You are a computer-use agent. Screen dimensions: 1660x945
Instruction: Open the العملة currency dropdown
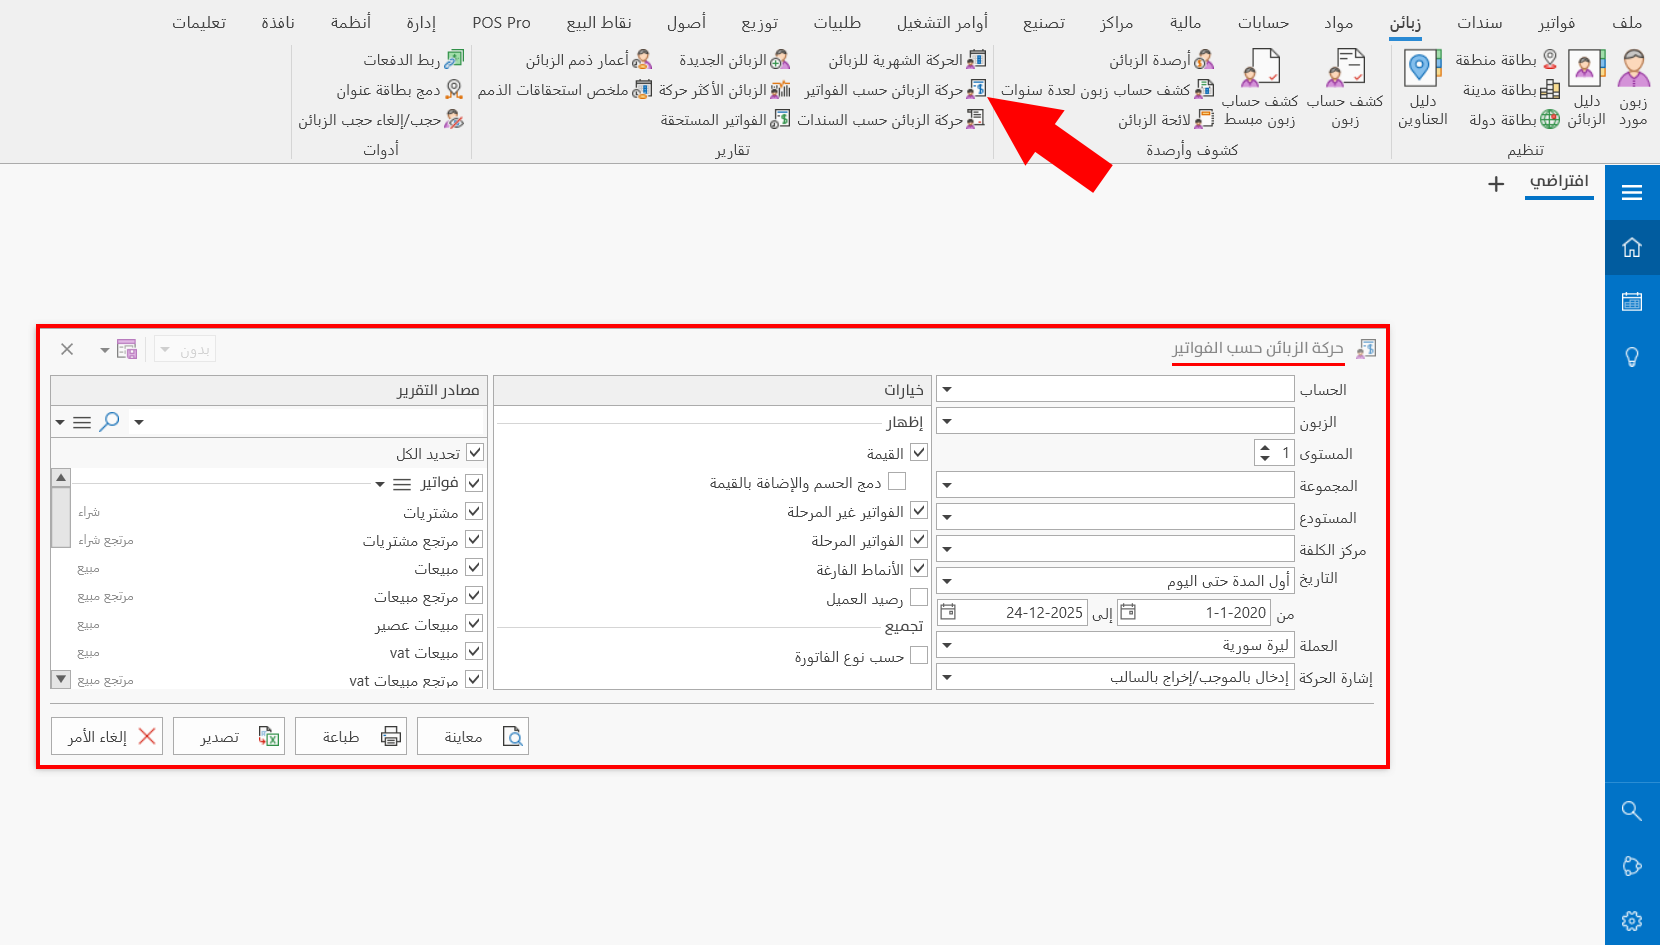click(x=946, y=644)
